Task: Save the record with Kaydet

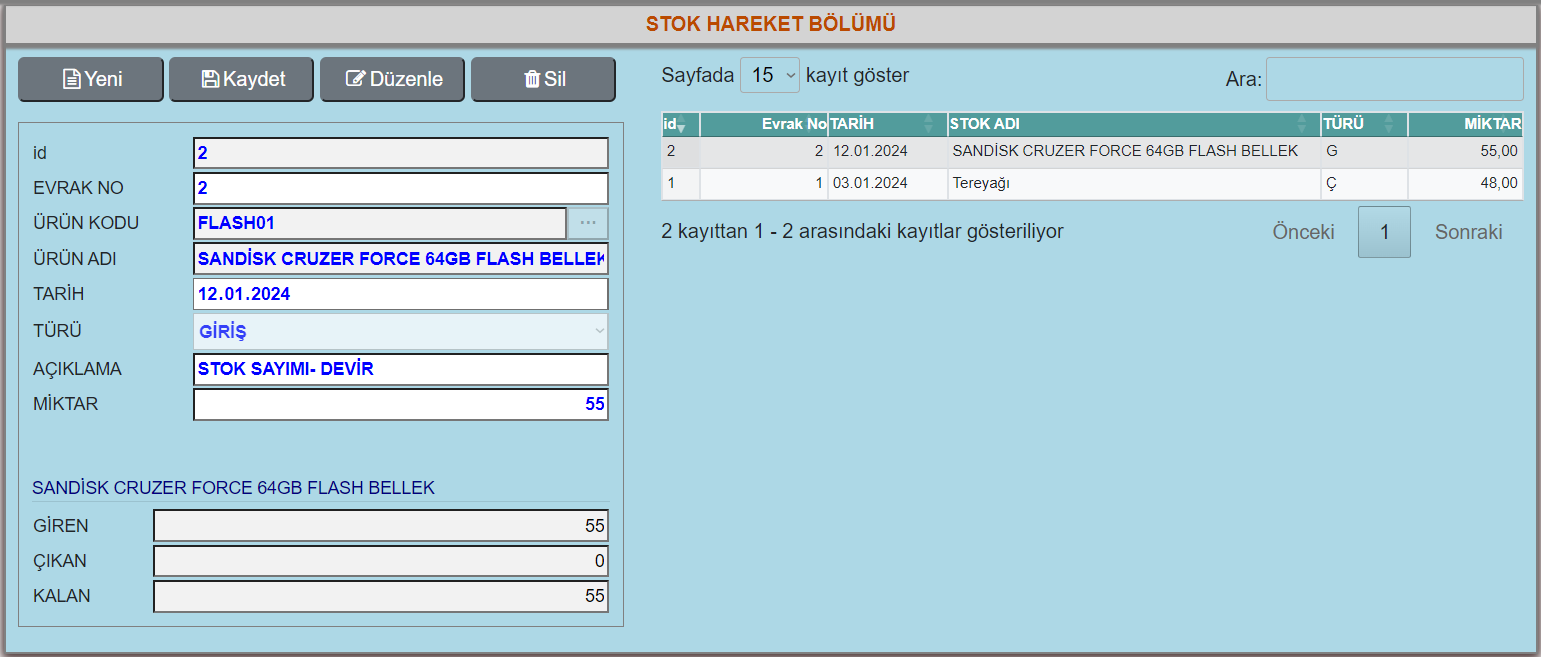Action: pyautogui.click(x=241, y=79)
